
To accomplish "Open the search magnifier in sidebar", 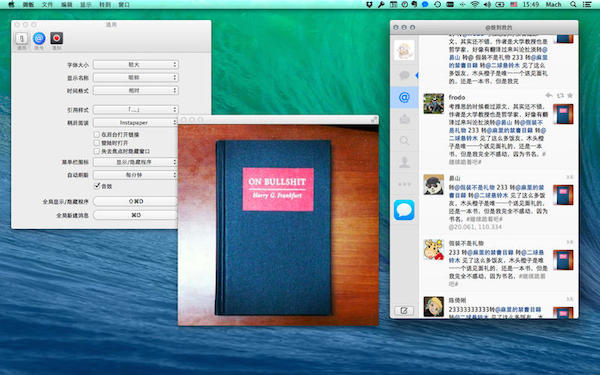I will 404,141.
